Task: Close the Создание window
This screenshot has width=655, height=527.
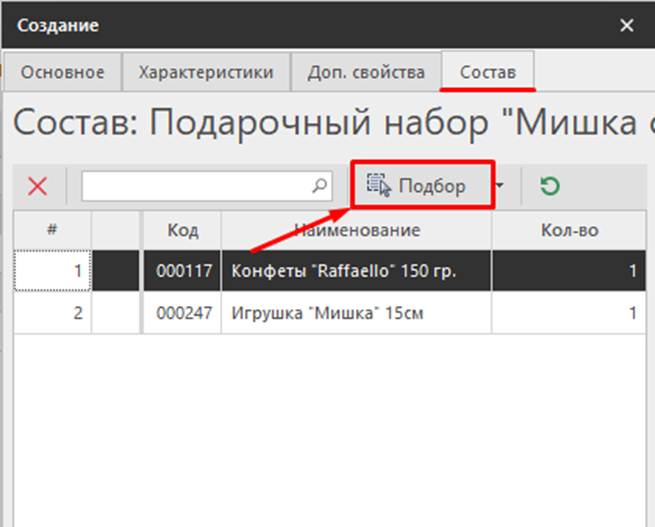Action: tap(627, 25)
